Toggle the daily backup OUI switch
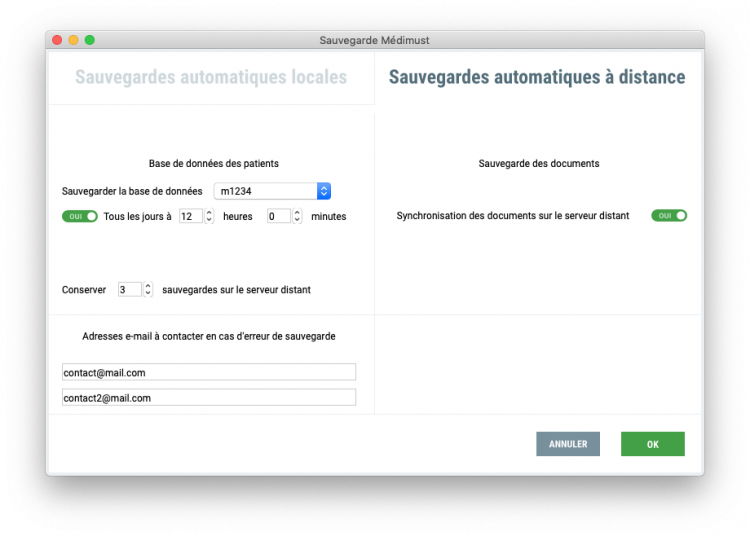This screenshot has width=750, height=536. [80, 217]
